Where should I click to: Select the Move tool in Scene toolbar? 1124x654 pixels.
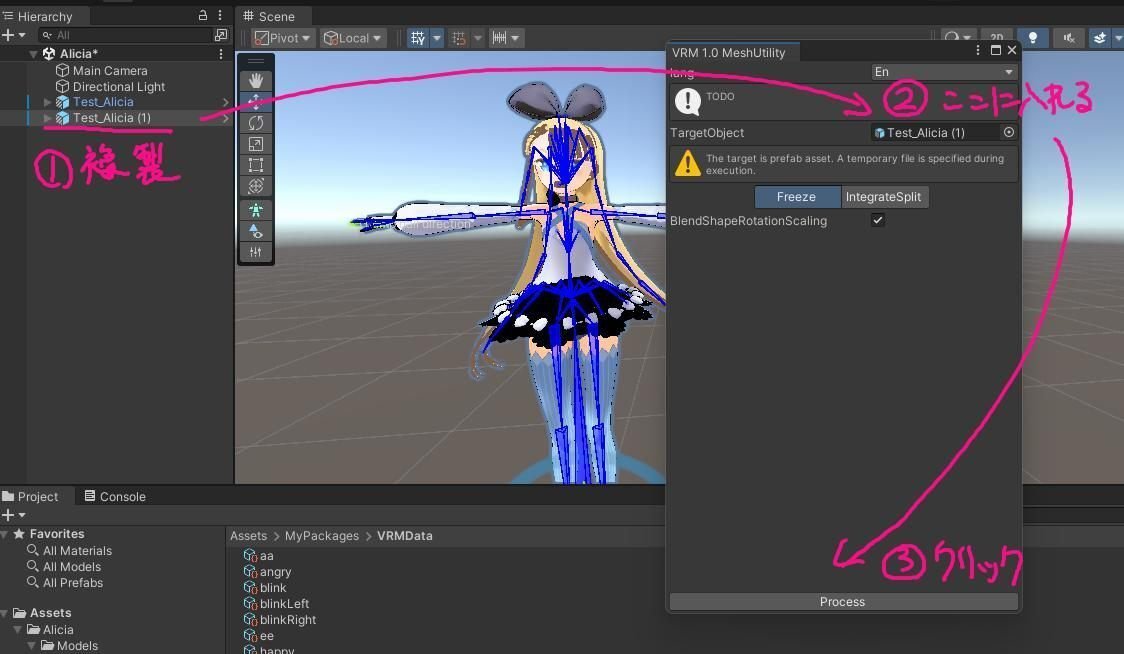click(256, 102)
